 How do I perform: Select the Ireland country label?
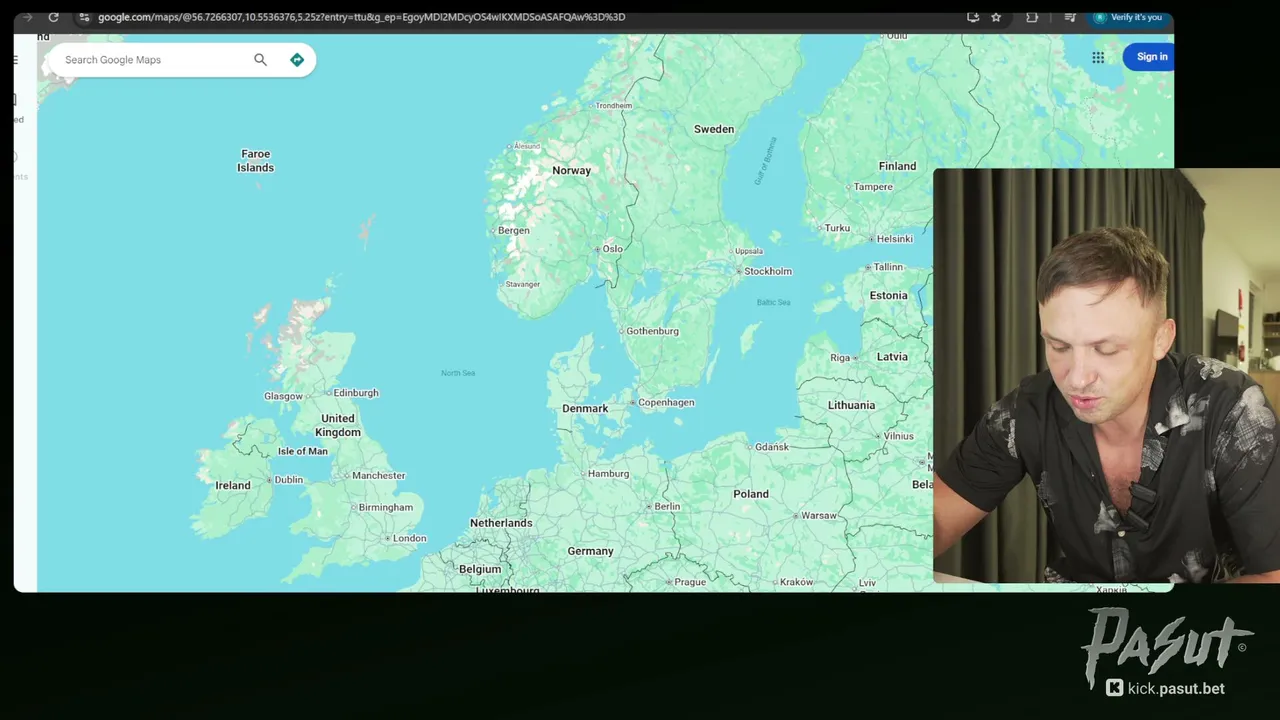[233, 486]
